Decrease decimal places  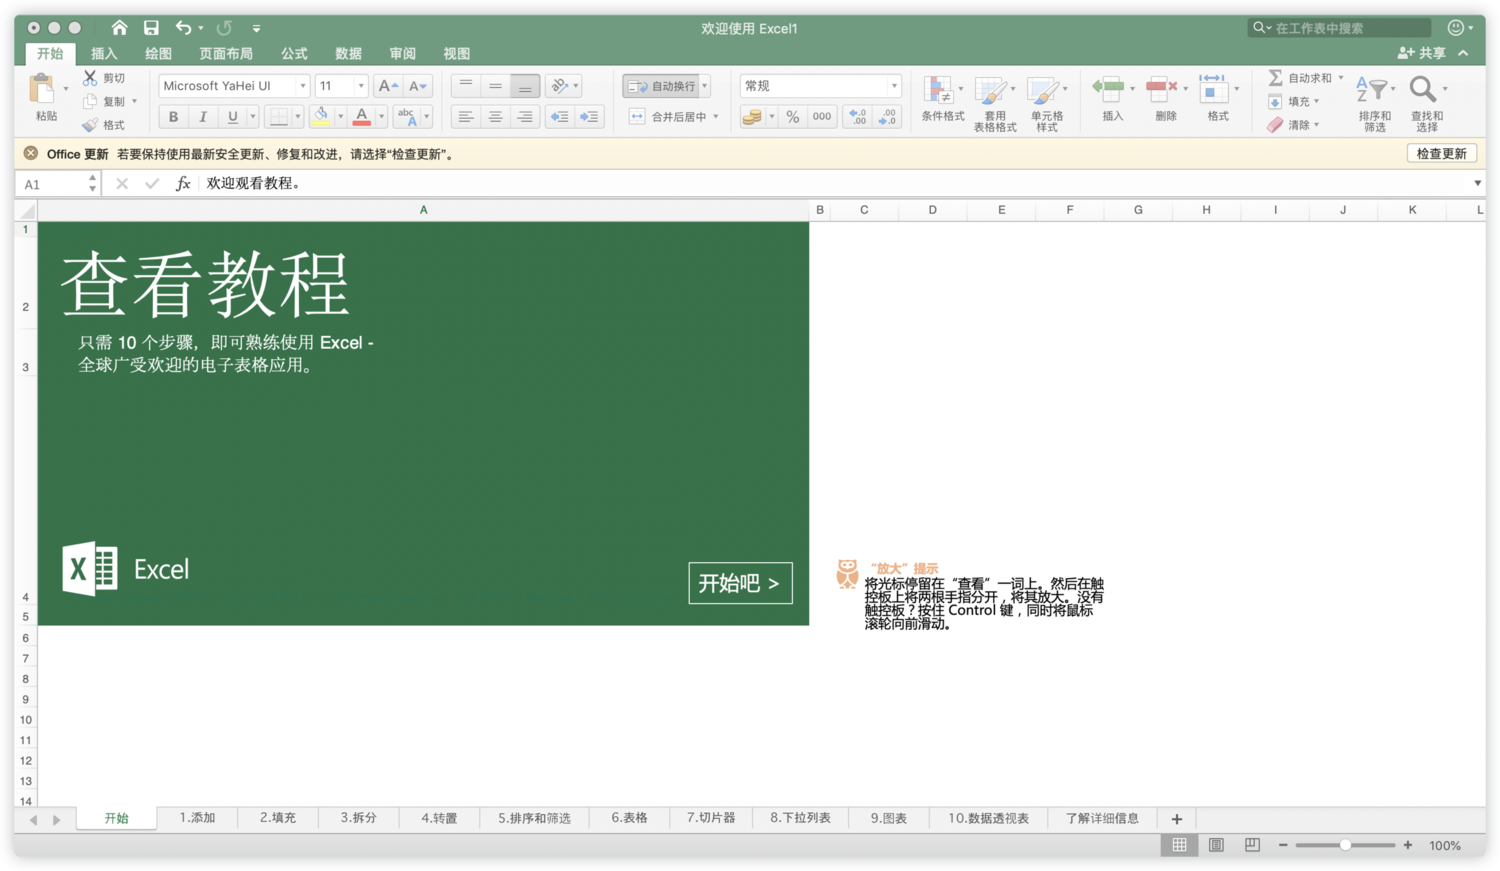[888, 117]
